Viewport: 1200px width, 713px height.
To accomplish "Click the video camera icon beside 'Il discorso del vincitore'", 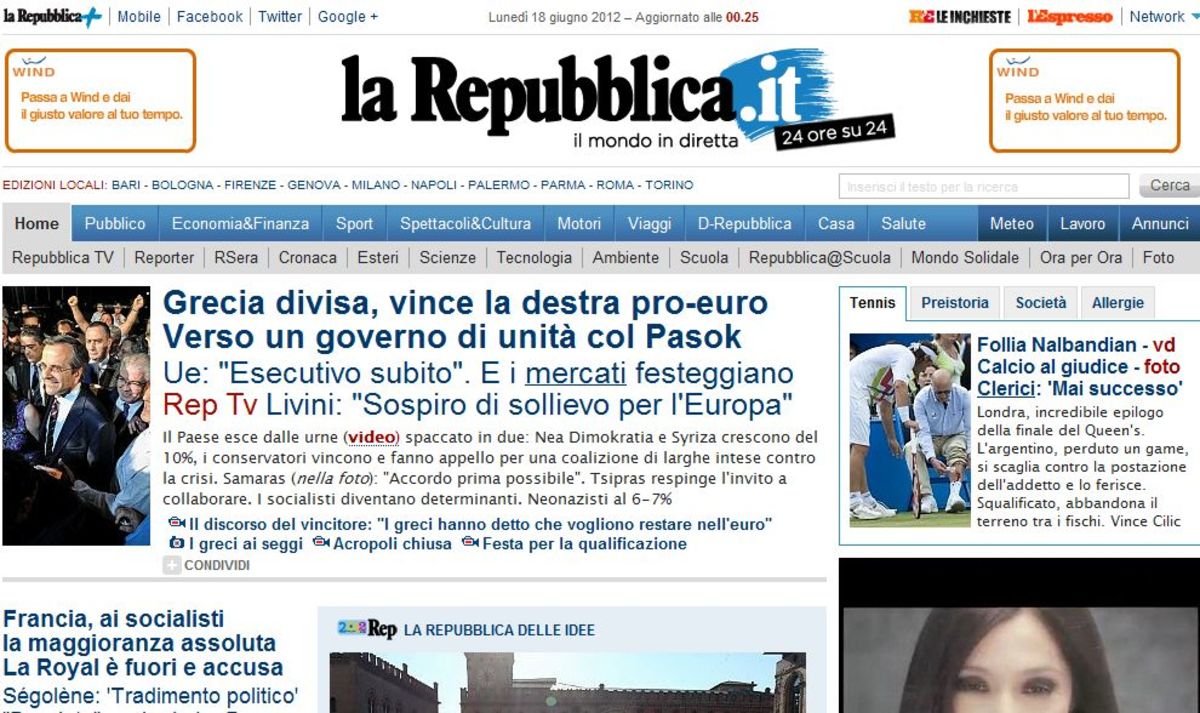I will (176, 523).
